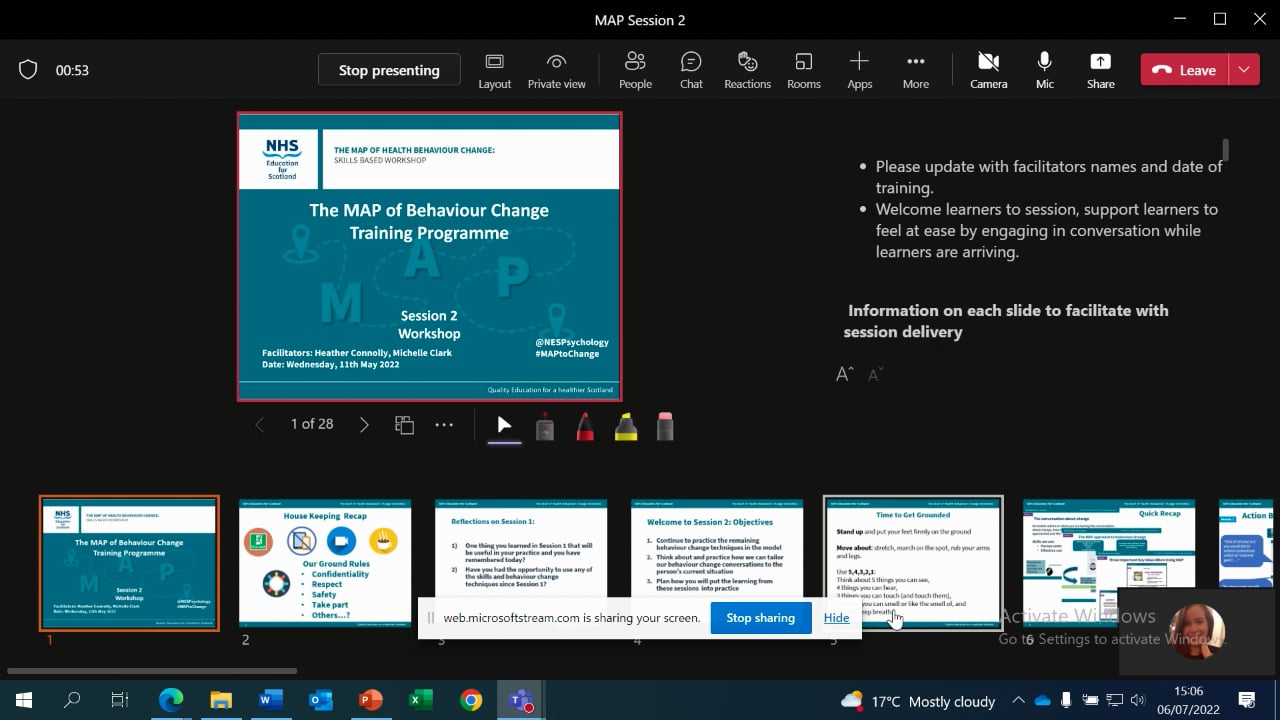Select the eraser tool
This screenshot has height=720, width=1280.
(665, 427)
